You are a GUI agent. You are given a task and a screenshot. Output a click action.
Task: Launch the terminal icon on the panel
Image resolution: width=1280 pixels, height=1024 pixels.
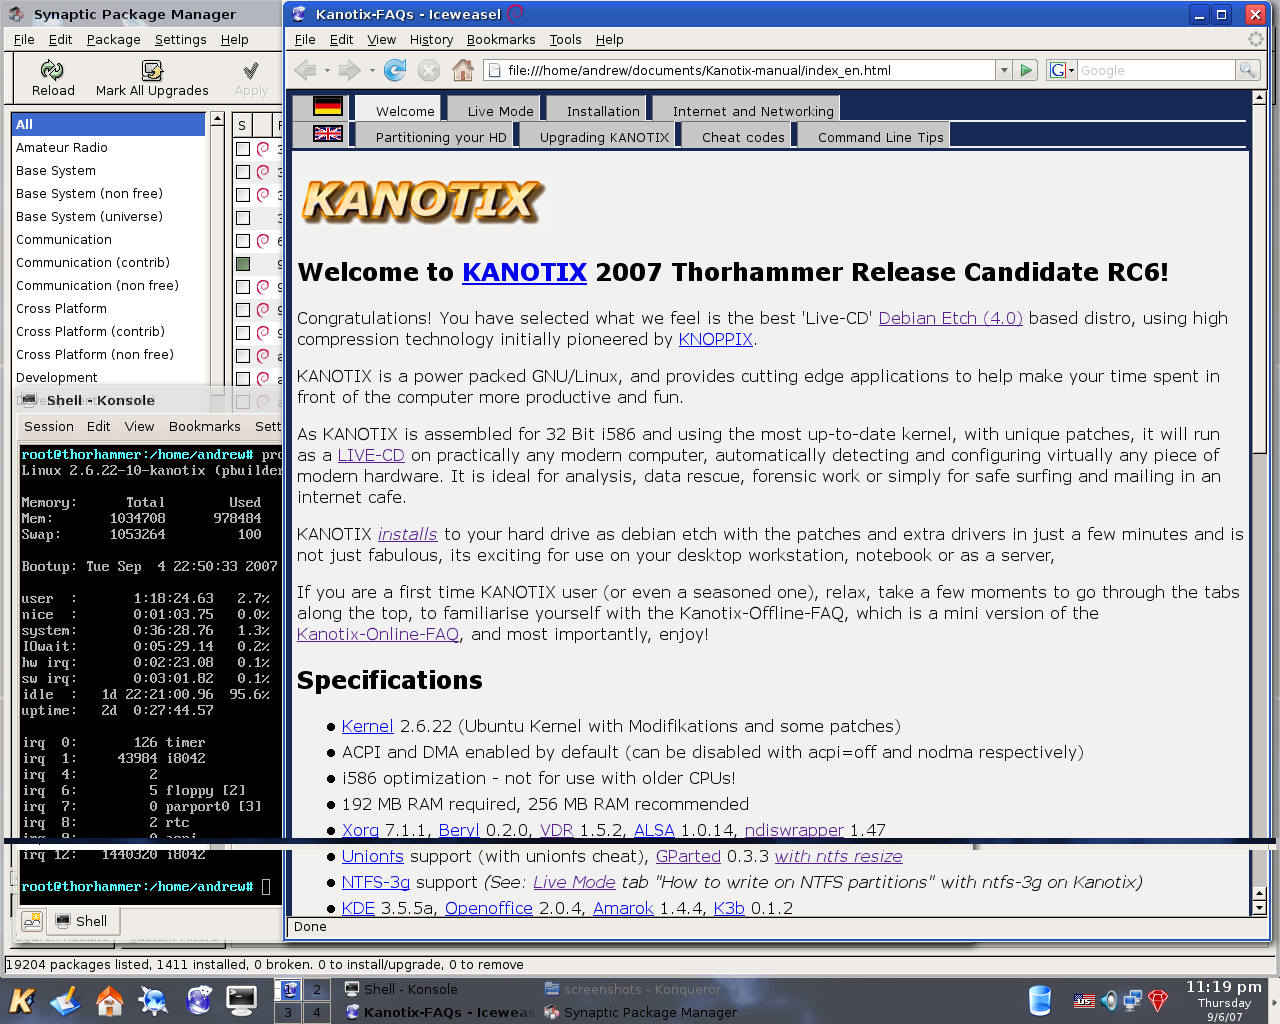241,1000
